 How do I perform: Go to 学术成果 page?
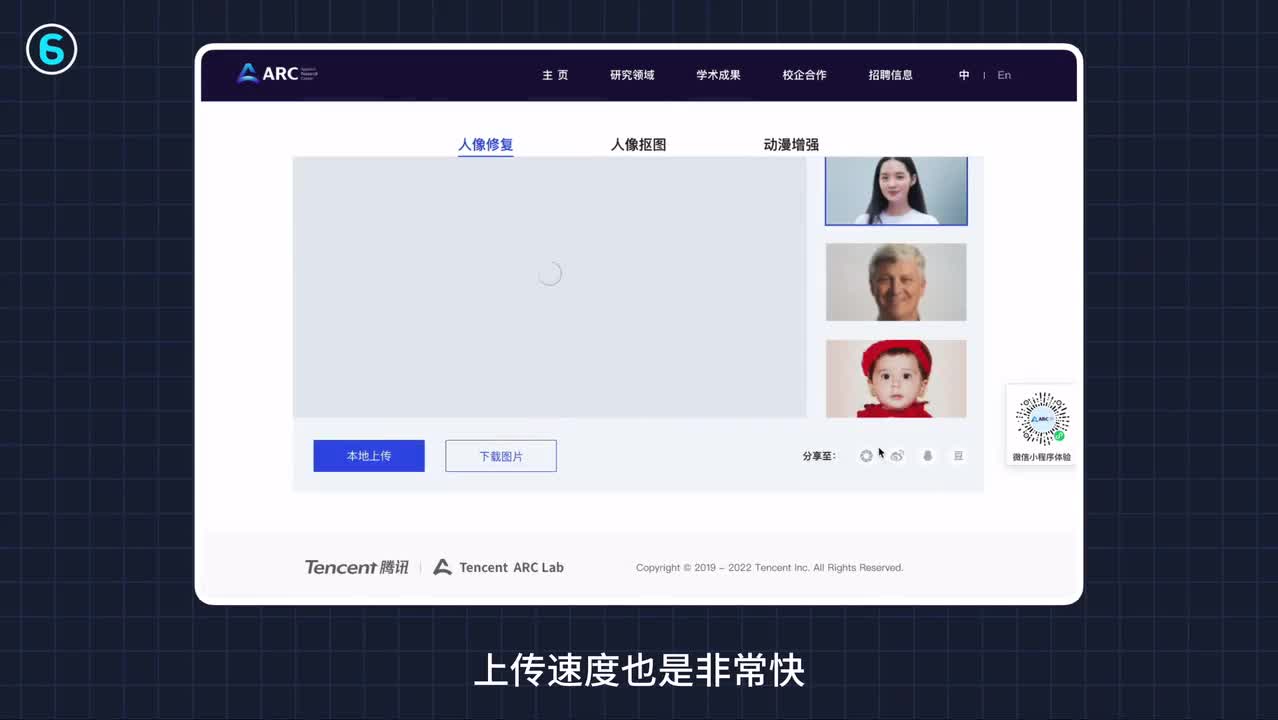pyautogui.click(x=718, y=75)
